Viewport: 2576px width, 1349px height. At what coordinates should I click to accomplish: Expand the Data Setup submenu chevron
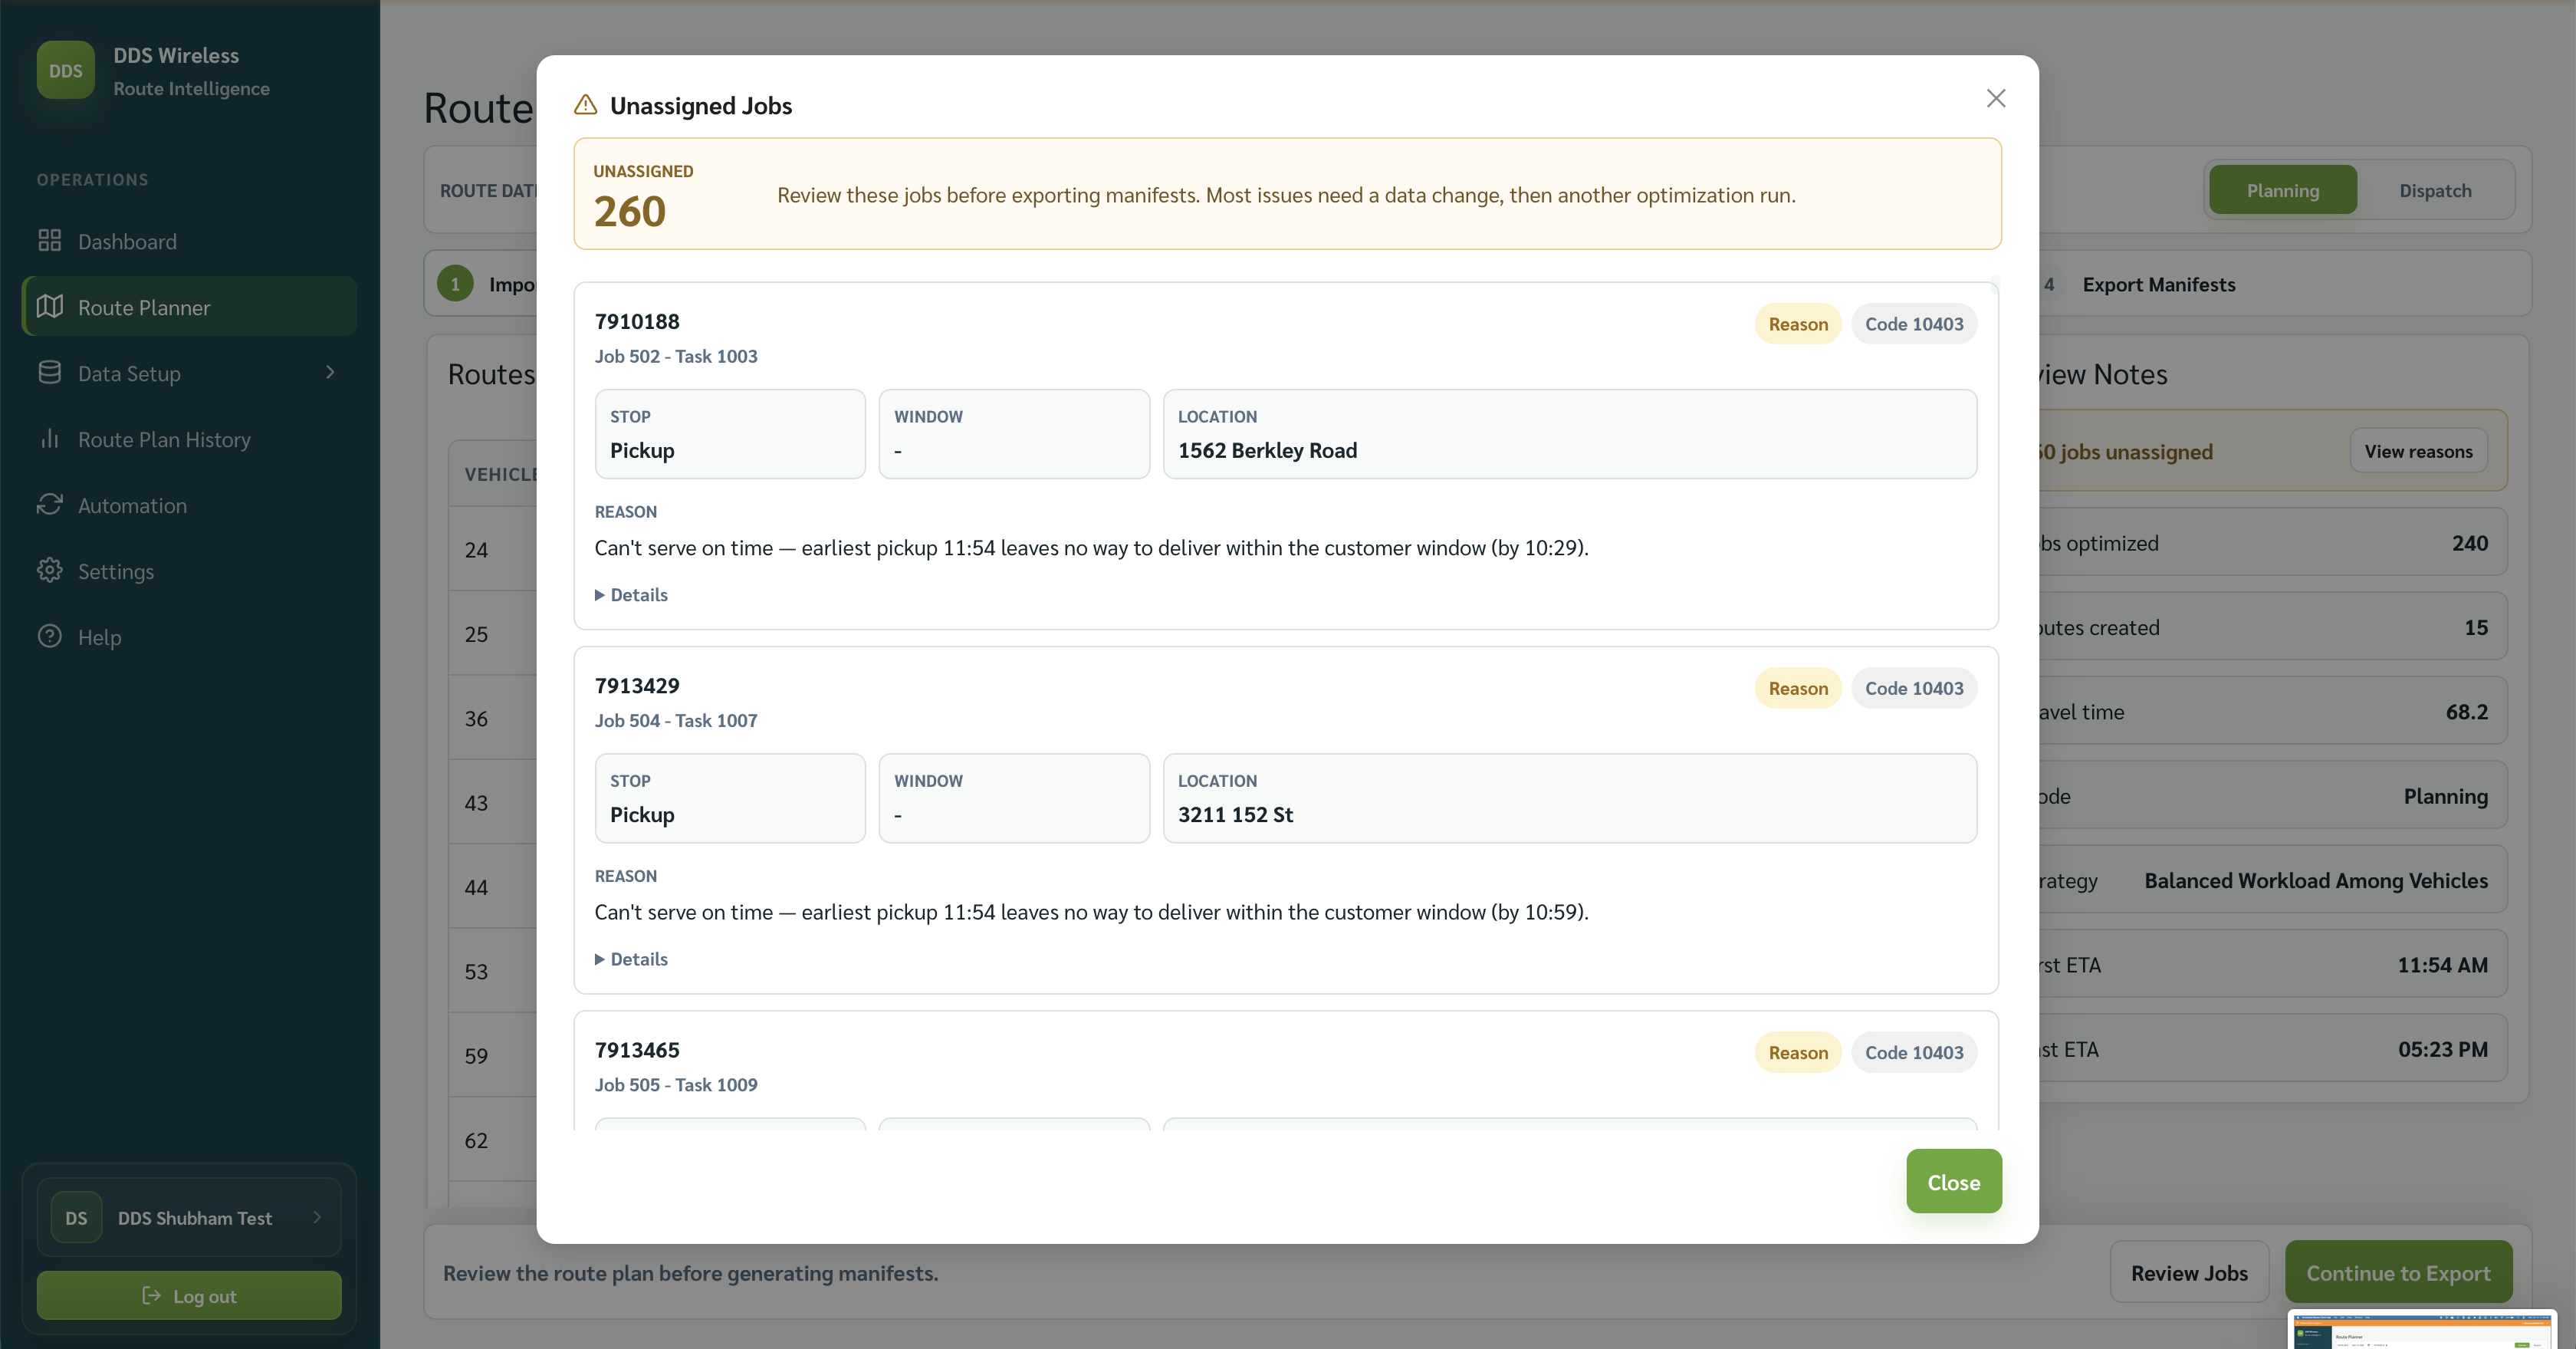330,372
